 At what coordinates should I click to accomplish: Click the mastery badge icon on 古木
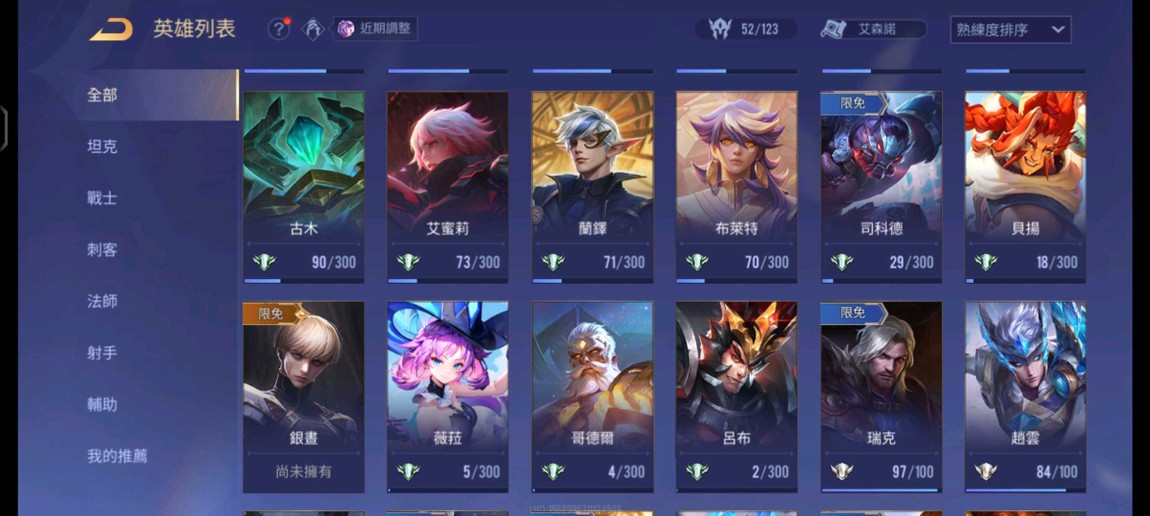(265, 262)
